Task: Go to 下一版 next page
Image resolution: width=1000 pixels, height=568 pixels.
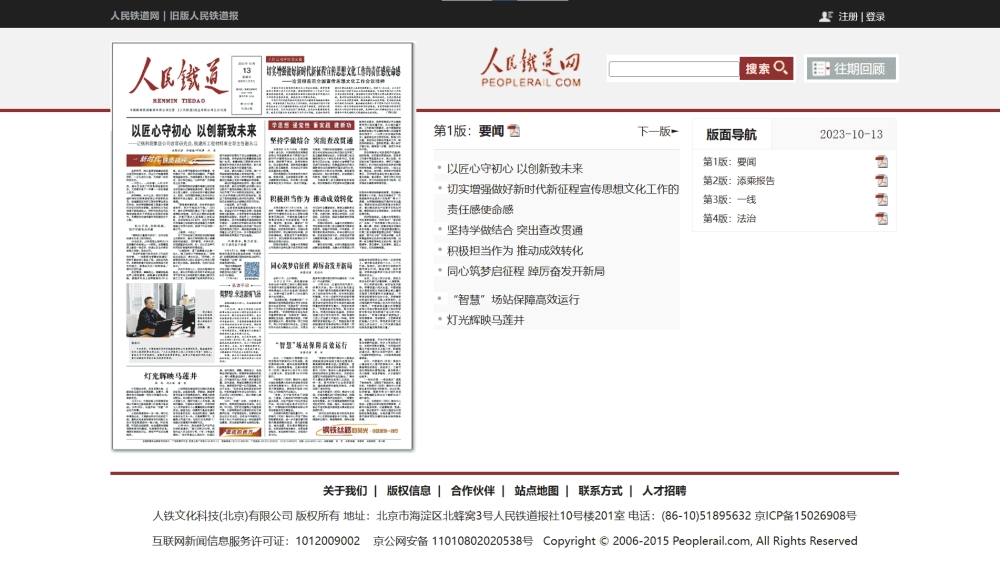Action: (658, 131)
